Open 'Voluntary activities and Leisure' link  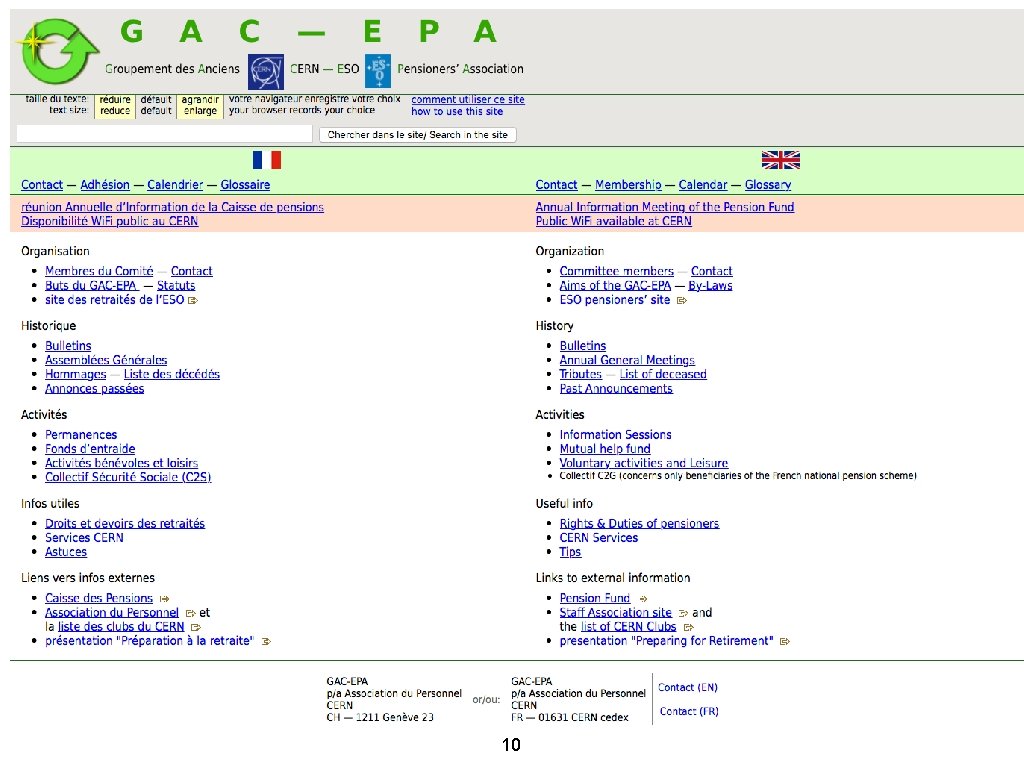[644, 463]
